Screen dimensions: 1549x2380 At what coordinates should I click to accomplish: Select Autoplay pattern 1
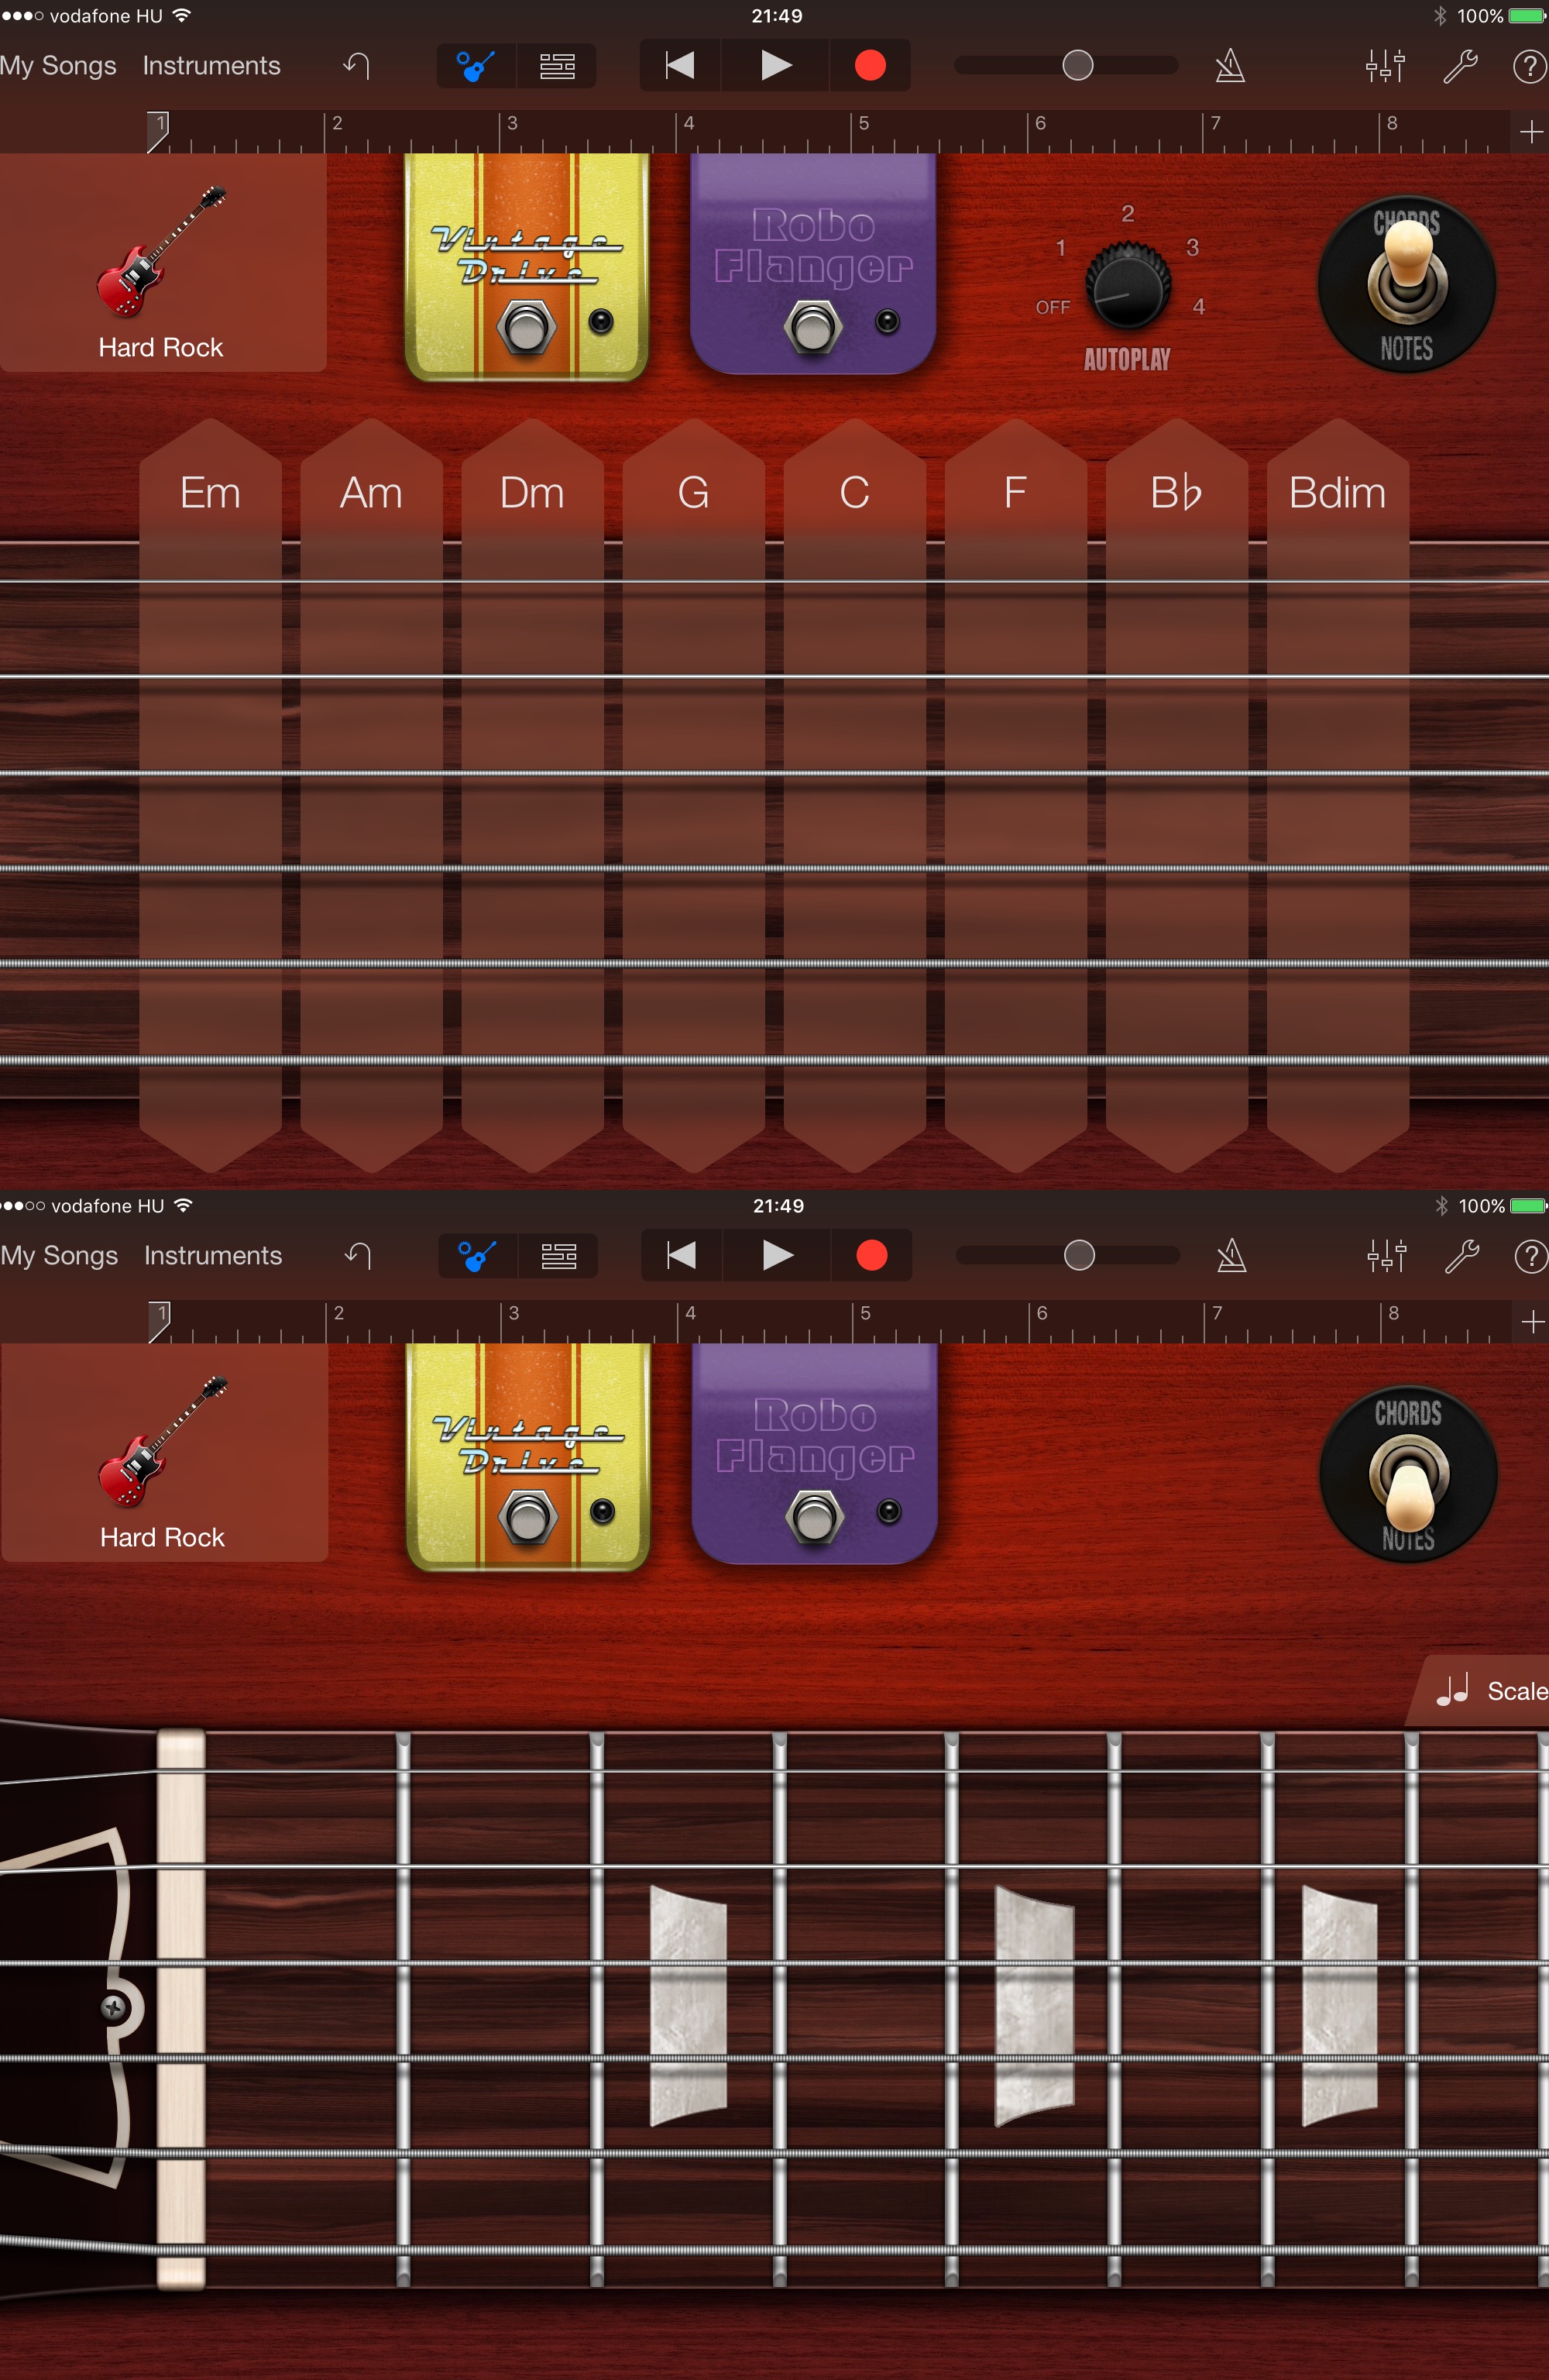(x=1061, y=248)
